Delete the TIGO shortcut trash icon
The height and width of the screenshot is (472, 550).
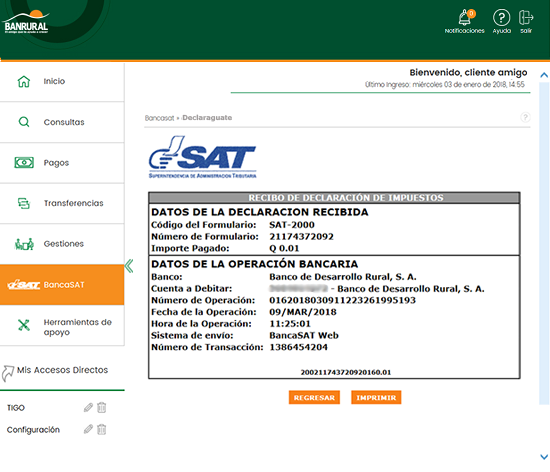coord(101,407)
